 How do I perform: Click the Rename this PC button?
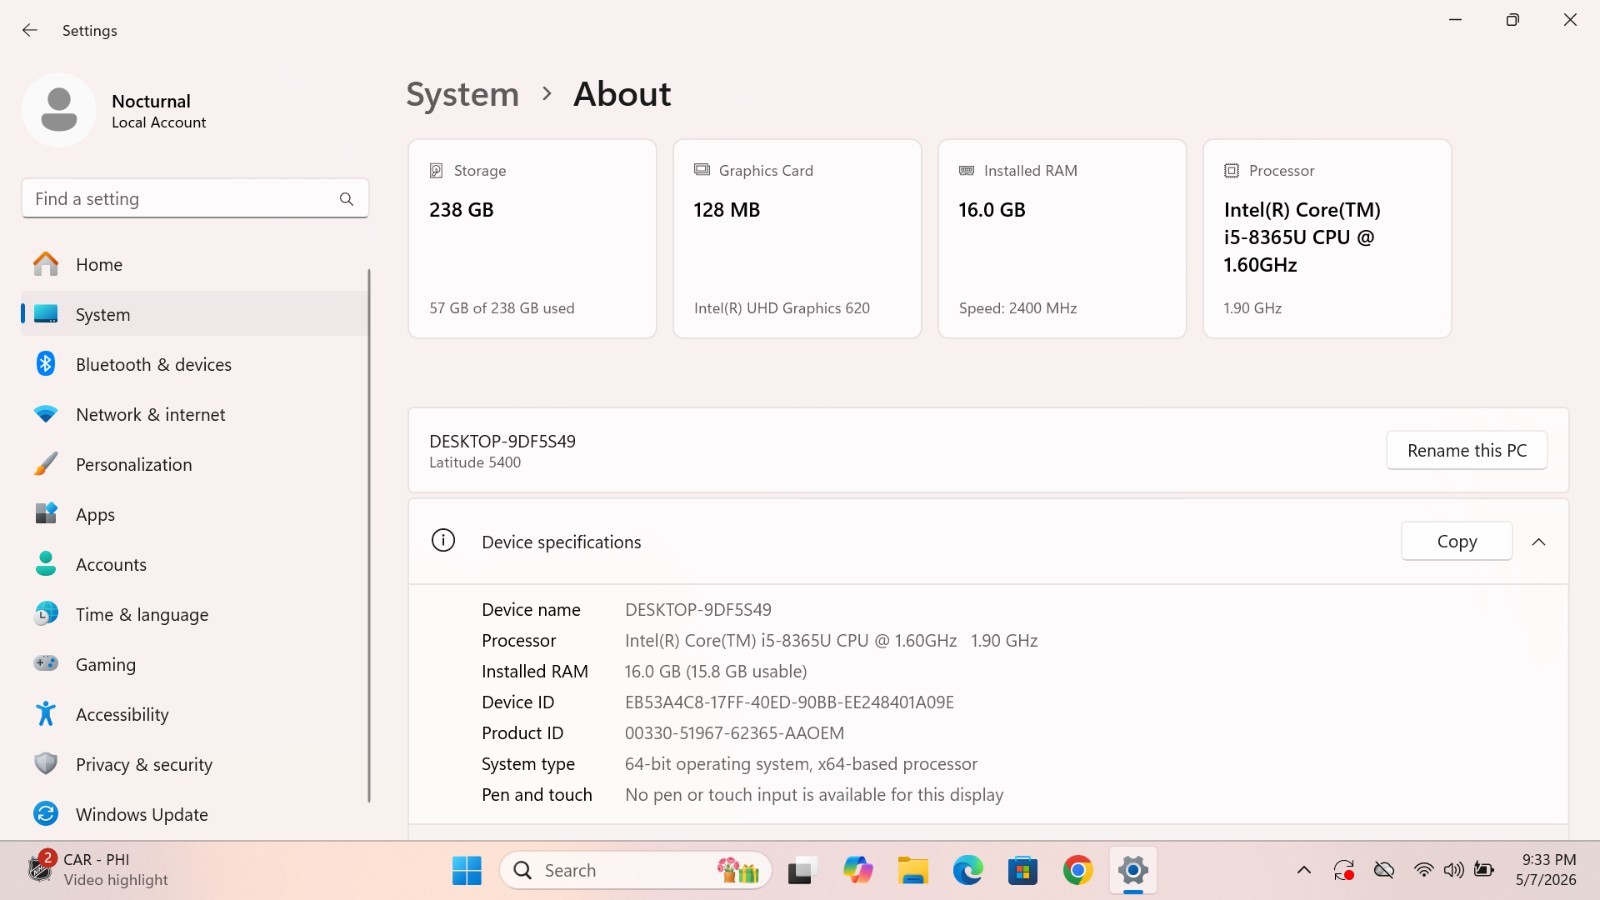coord(1467,450)
